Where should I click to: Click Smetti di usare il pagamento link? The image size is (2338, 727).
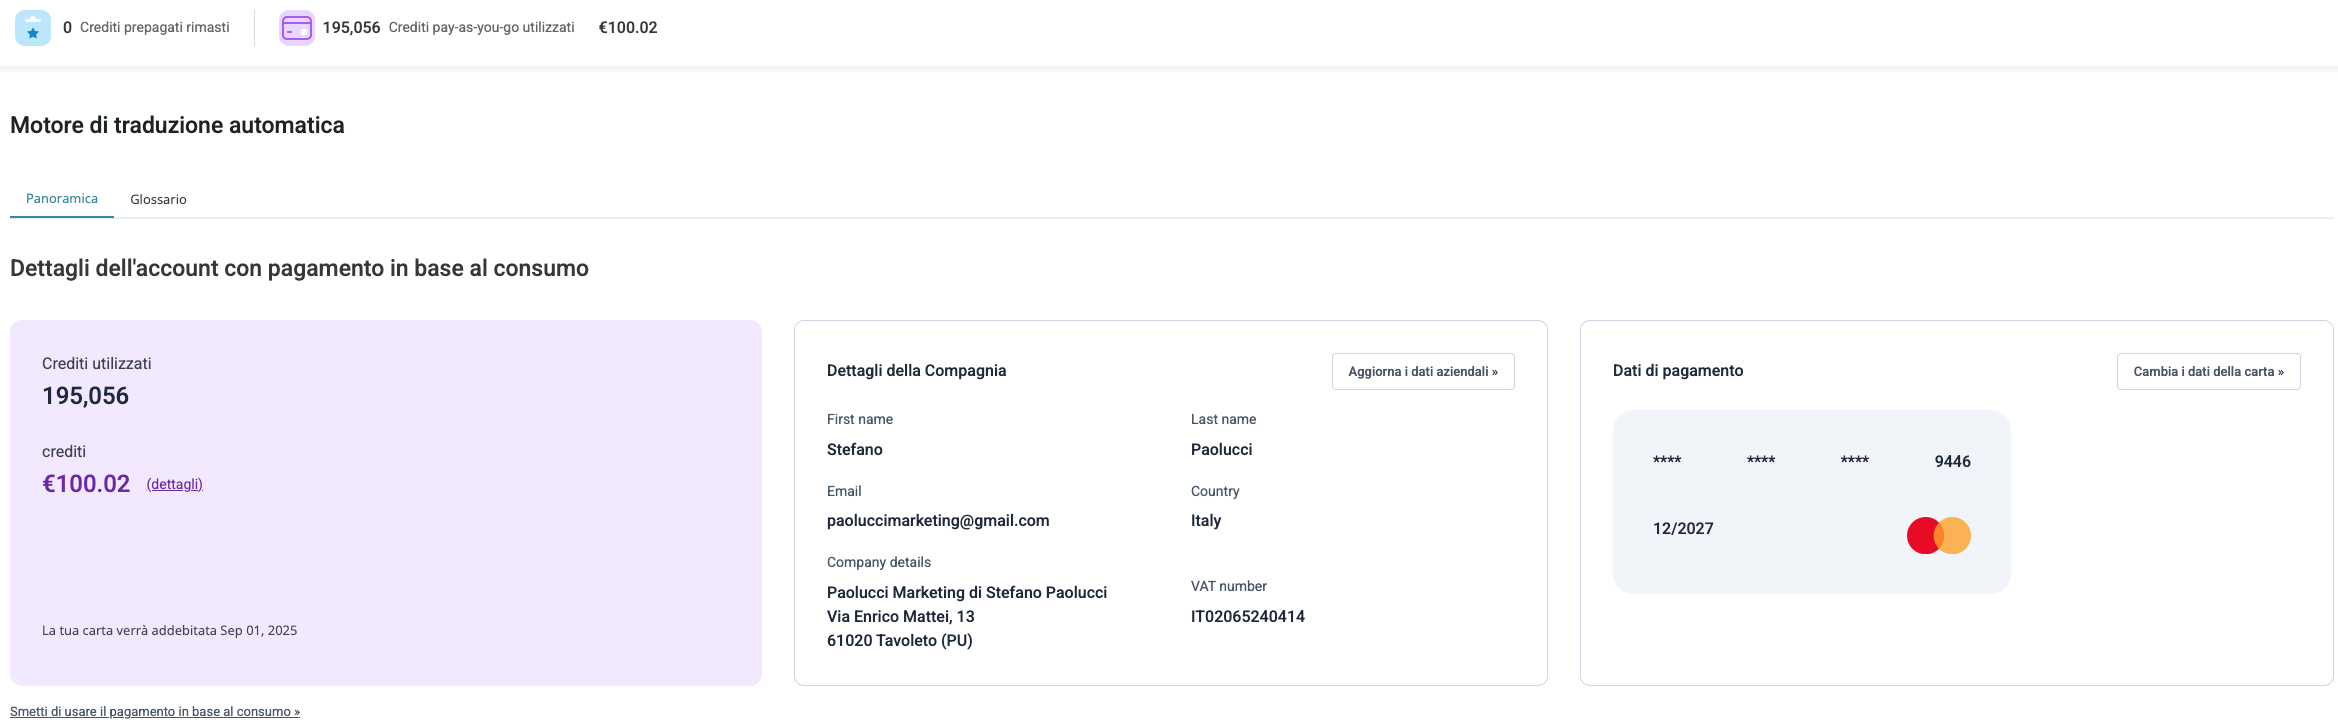click(155, 712)
